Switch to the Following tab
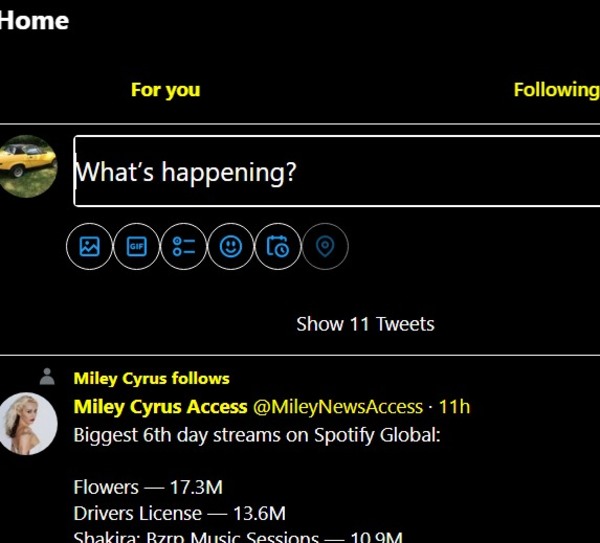 click(x=555, y=90)
